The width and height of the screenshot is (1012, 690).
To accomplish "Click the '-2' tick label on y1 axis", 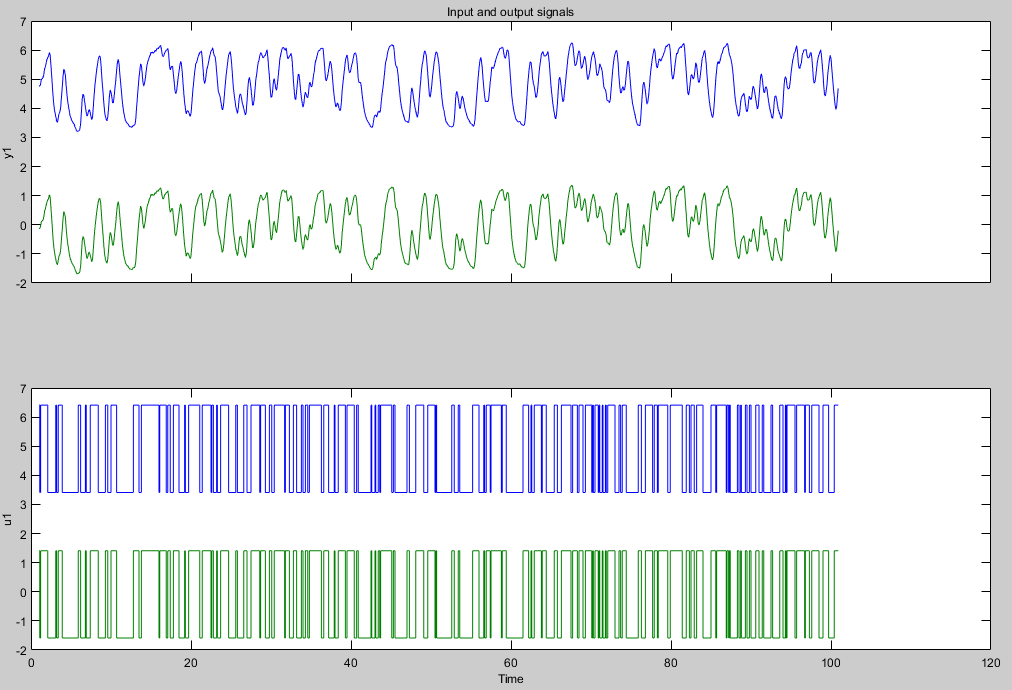I will [20, 282].
